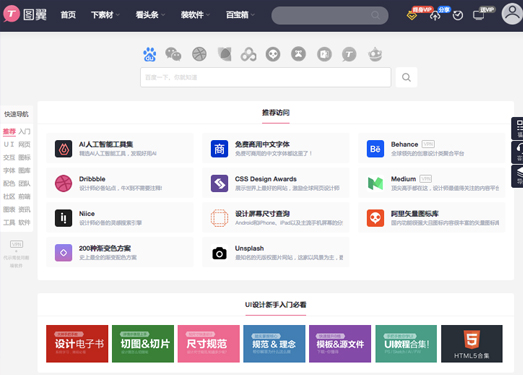The height and width of the screenshot is (375, 523).
Task: Open the purple 模板&源文件 thumbnail
Action: tap(340, 344)
